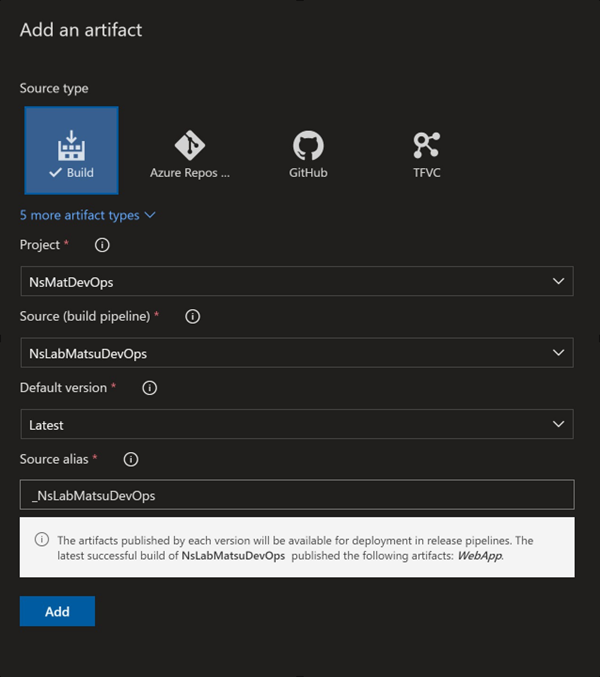Click the WebApp artifact name text
Image resolution: width=600 pixels, height=677 pixels.
[x=479, y=556]
